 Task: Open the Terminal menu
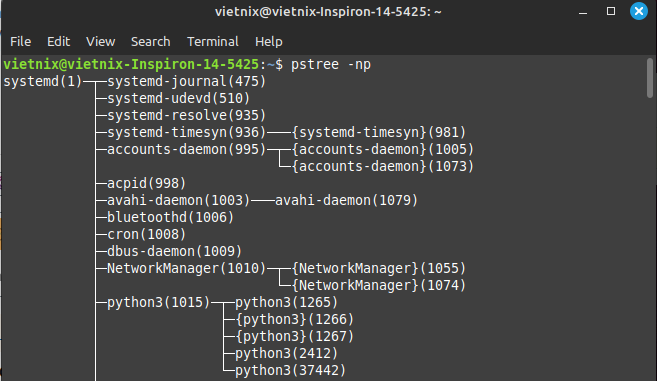212,41
